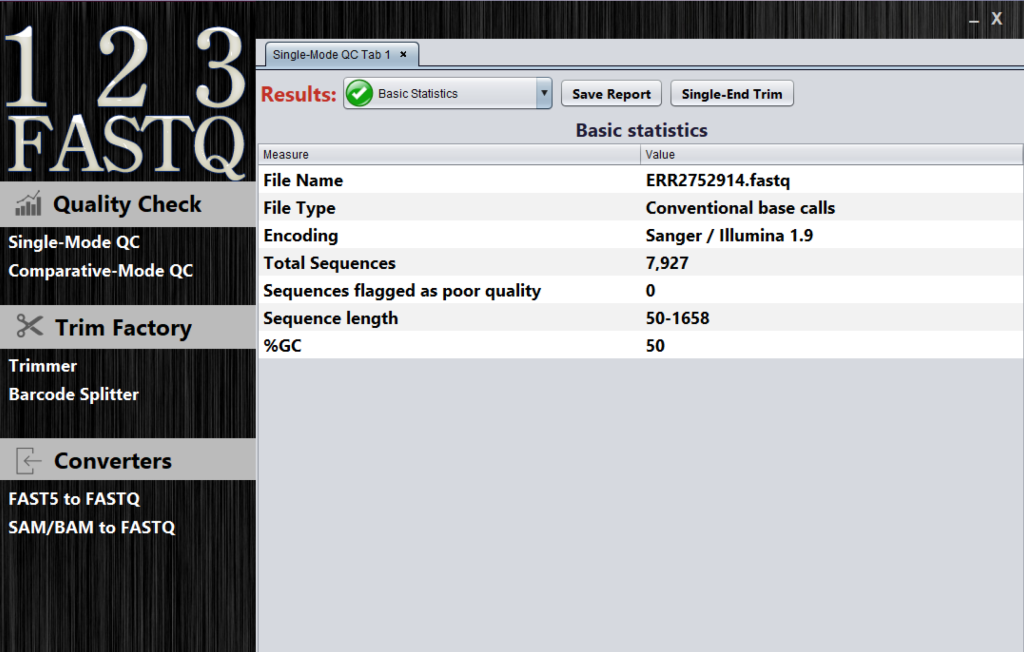Click the Single-End Trim button
This screenshot has width=1024, height=652.
pyautogui.click(x=732, y=93)
